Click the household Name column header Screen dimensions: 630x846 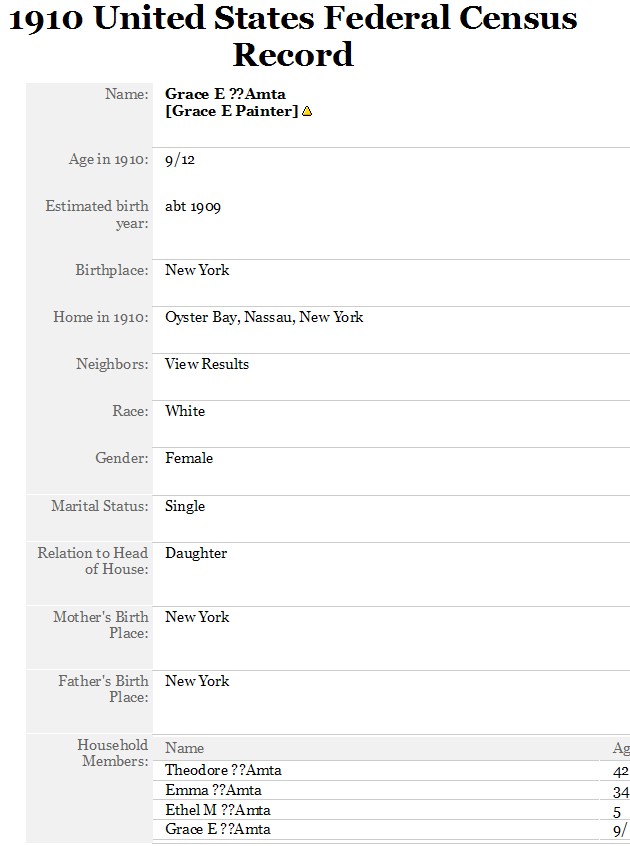tap(184, 748)
